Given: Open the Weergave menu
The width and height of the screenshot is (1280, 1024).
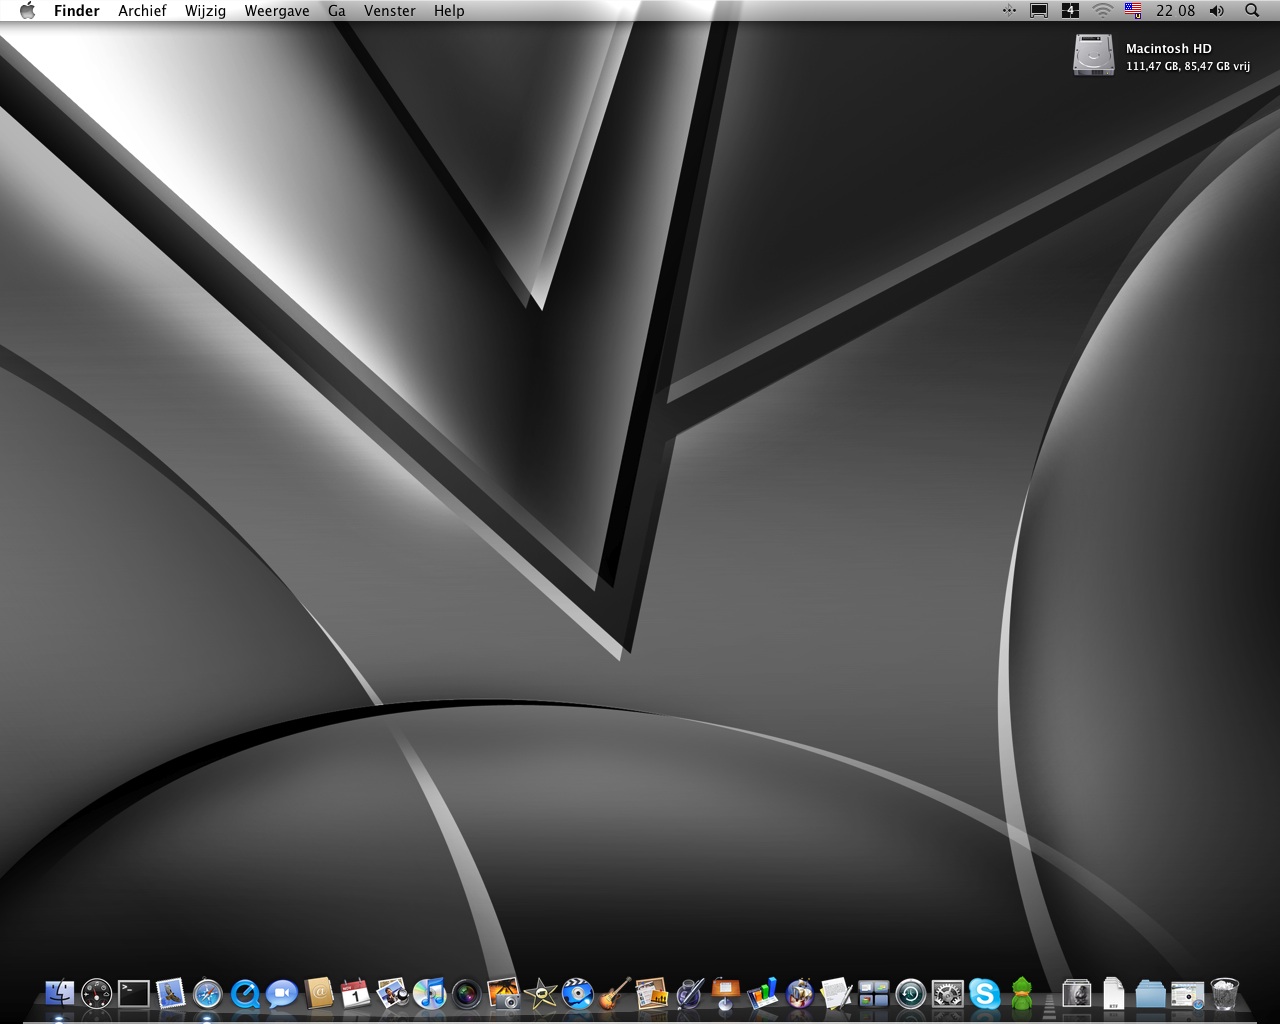Looking at the screenshot, I should click(x=277, y=11).
